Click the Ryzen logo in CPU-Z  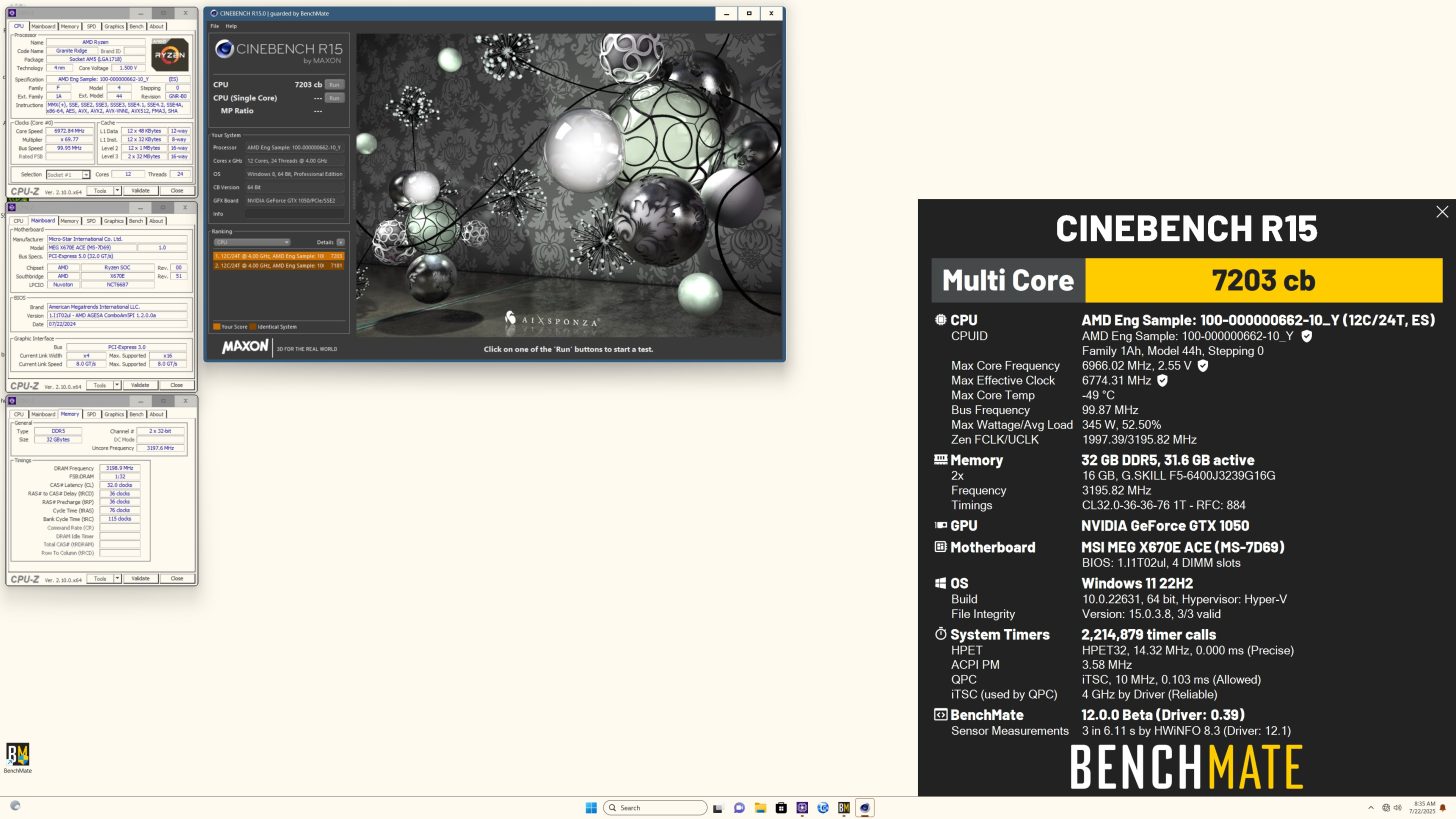click(169, 54)
